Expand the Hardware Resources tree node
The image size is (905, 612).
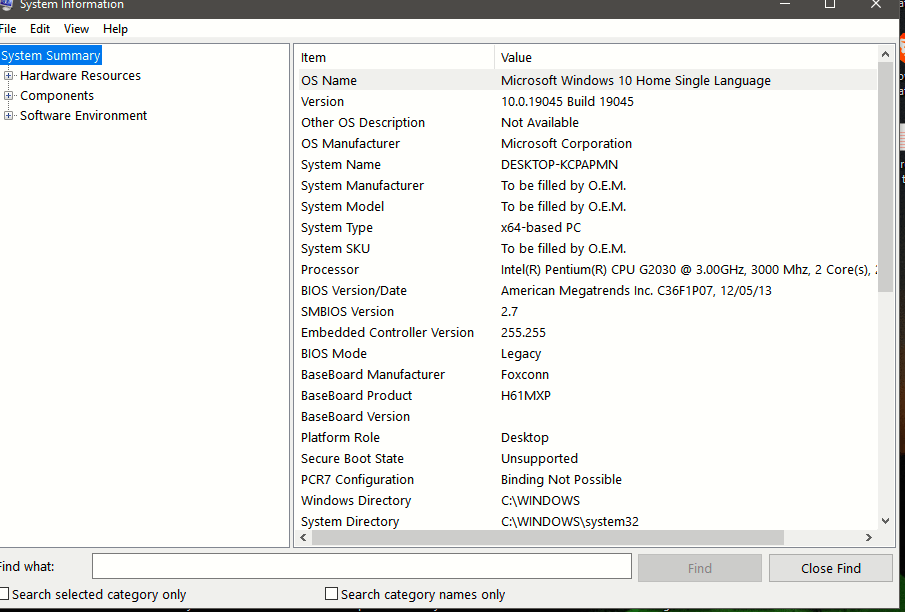[8, 76]
